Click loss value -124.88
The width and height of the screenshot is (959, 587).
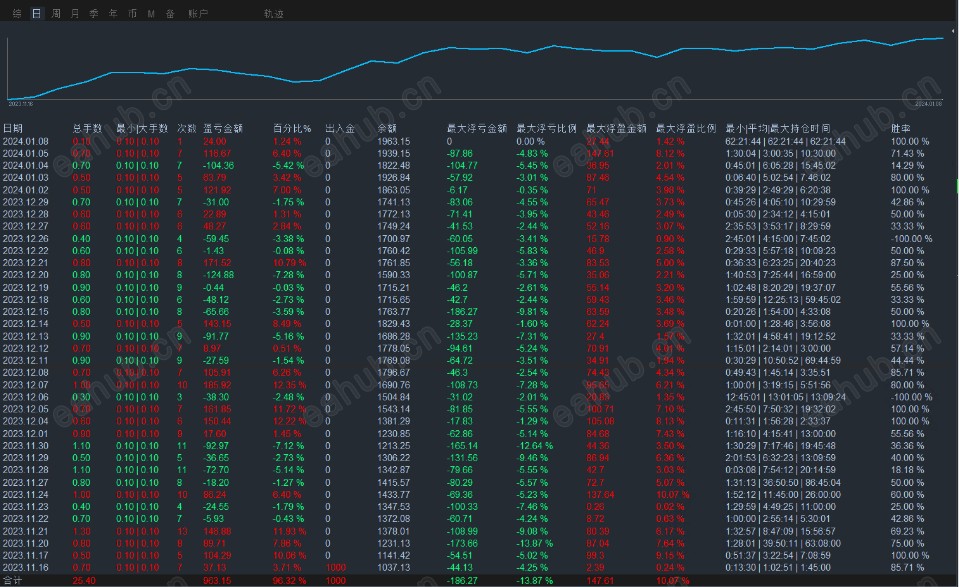pyautogui.click(x=218, y=275)
